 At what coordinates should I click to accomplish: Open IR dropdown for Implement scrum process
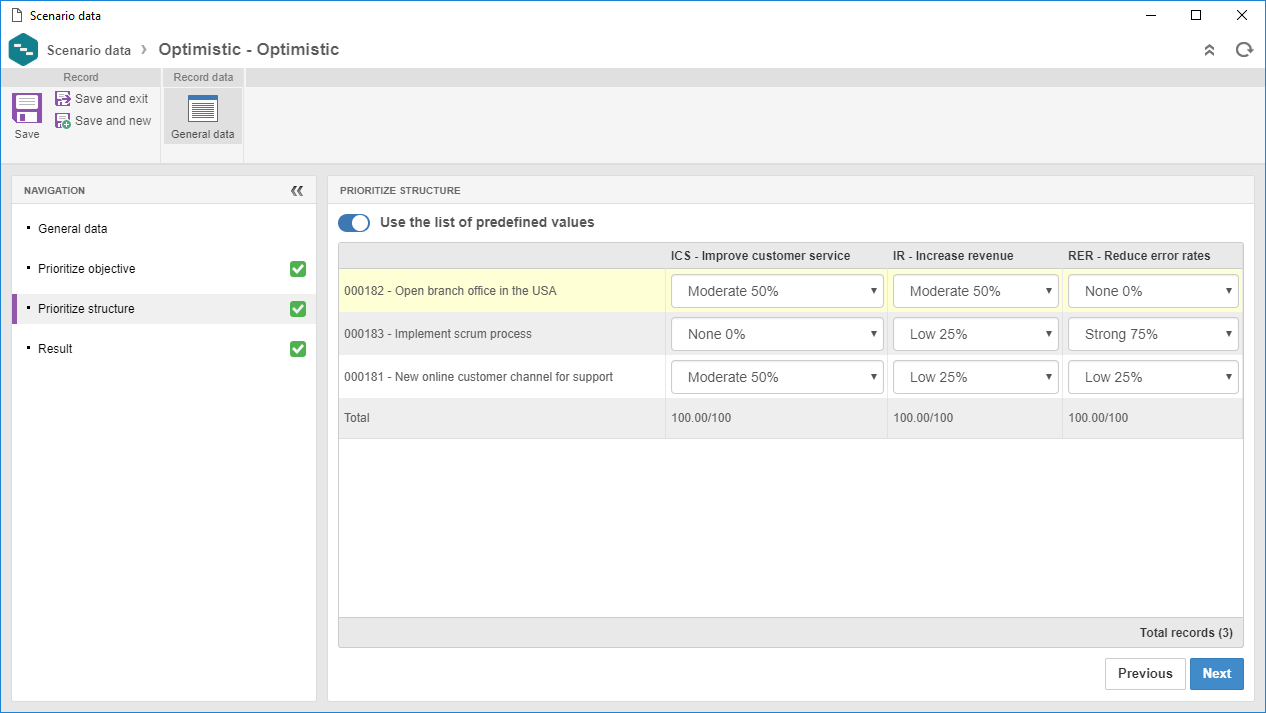976,334
